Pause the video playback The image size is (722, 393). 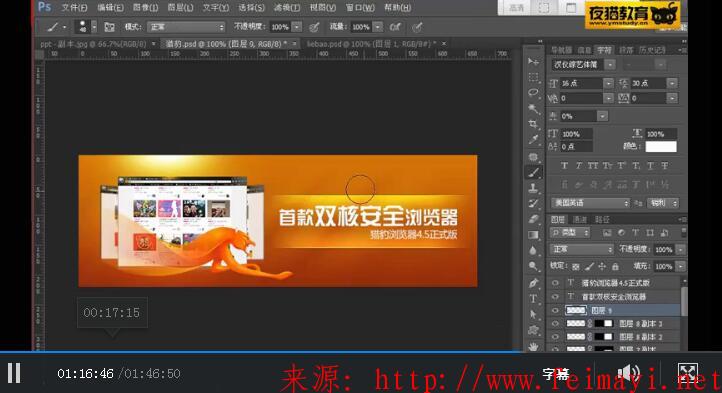pyautogui.click(x=14, y=373)
